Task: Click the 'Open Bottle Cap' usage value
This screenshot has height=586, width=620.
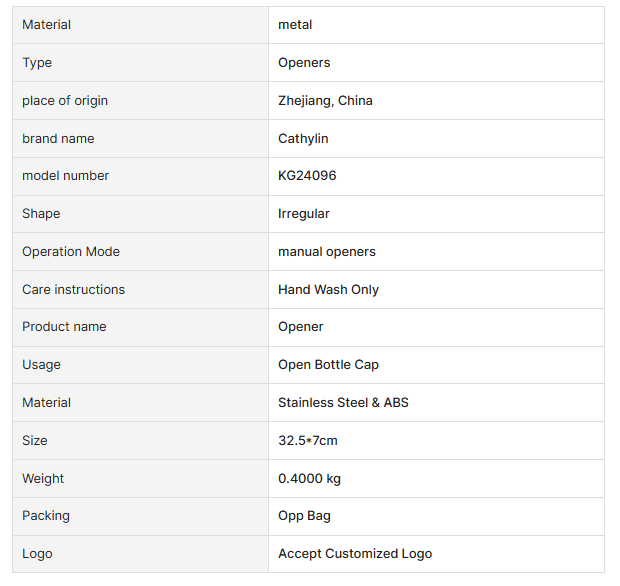Action: (328, 365)
